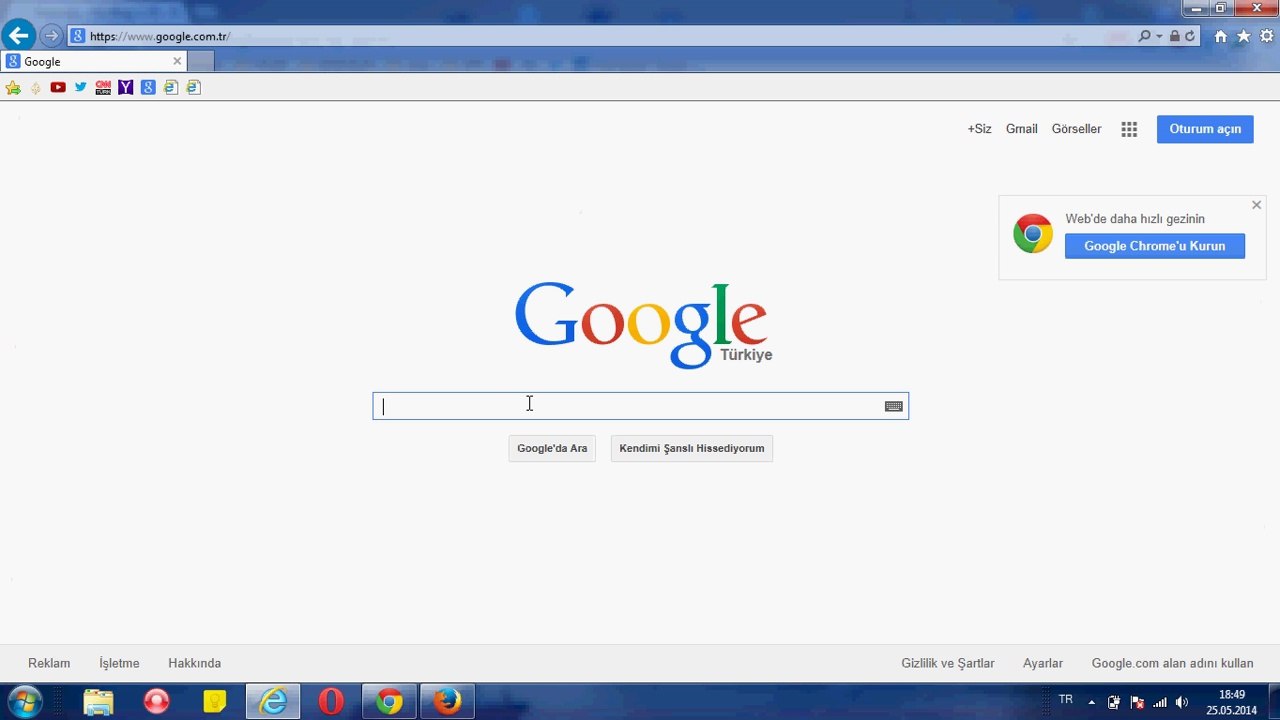Image resolution: width=1280 pixels, height=720 pixels.
Task: Open the Action Center flag icon
Action: 1137,702
